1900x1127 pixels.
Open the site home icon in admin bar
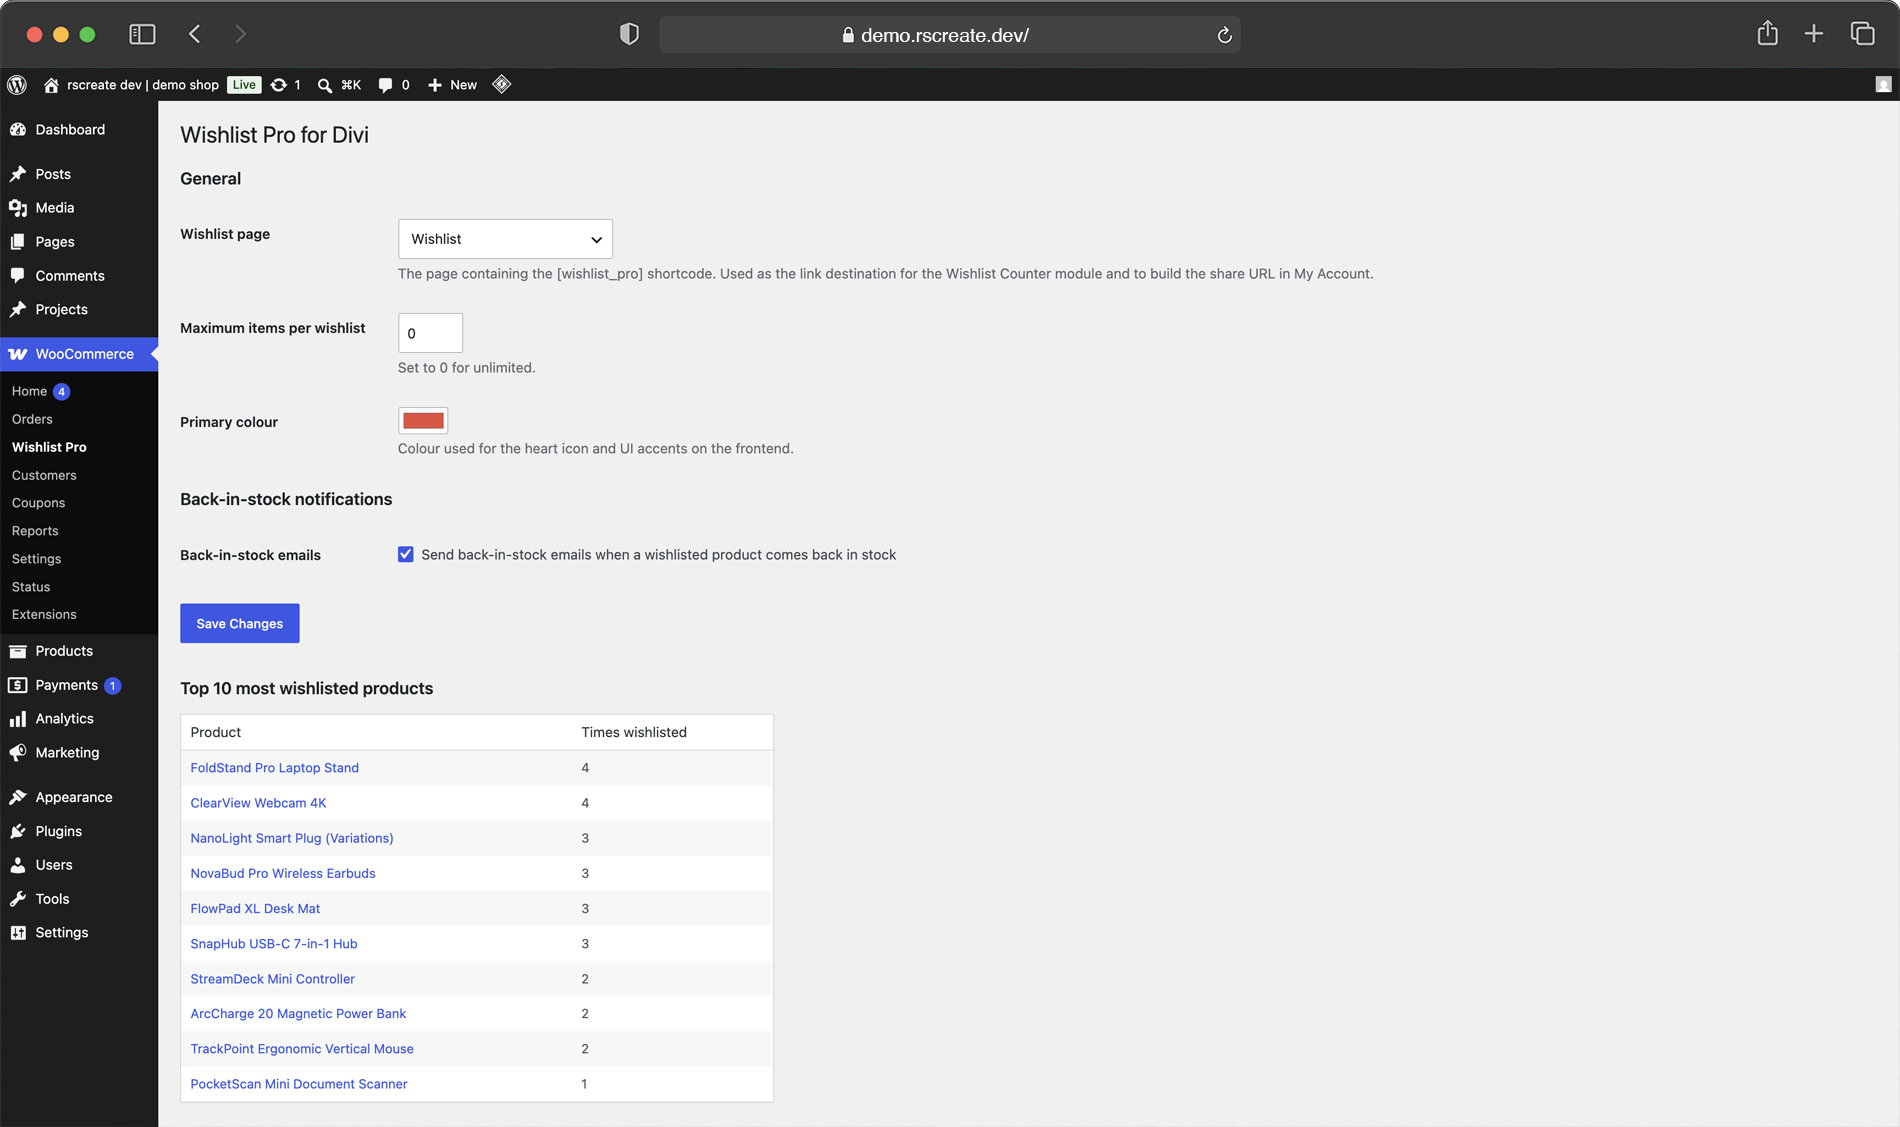(51, 85)
